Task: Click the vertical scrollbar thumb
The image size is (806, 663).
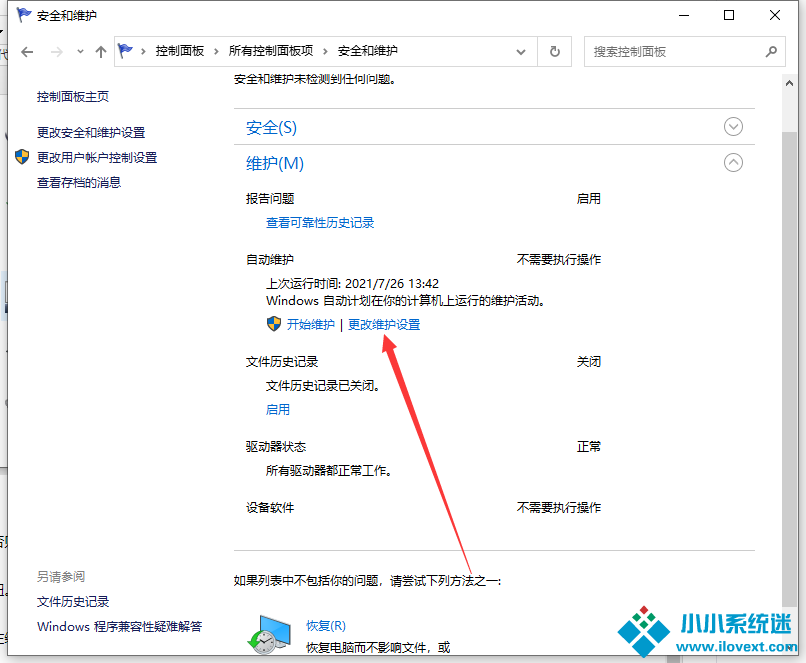Action: pos(790,369)
